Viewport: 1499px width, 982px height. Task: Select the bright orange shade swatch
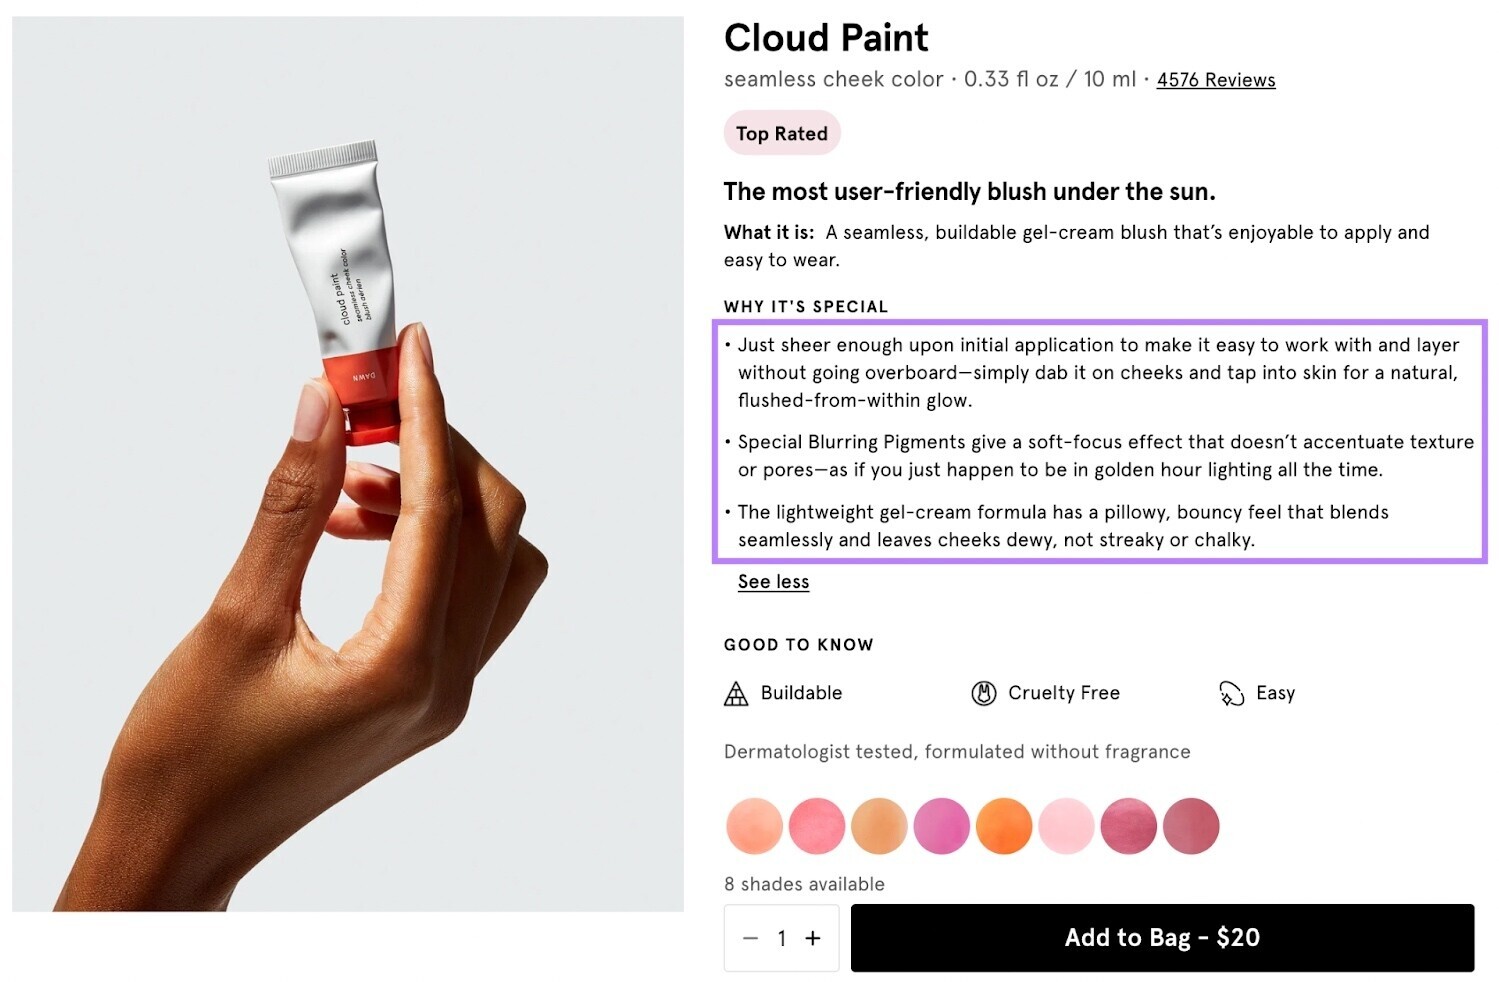[1004, 825]
